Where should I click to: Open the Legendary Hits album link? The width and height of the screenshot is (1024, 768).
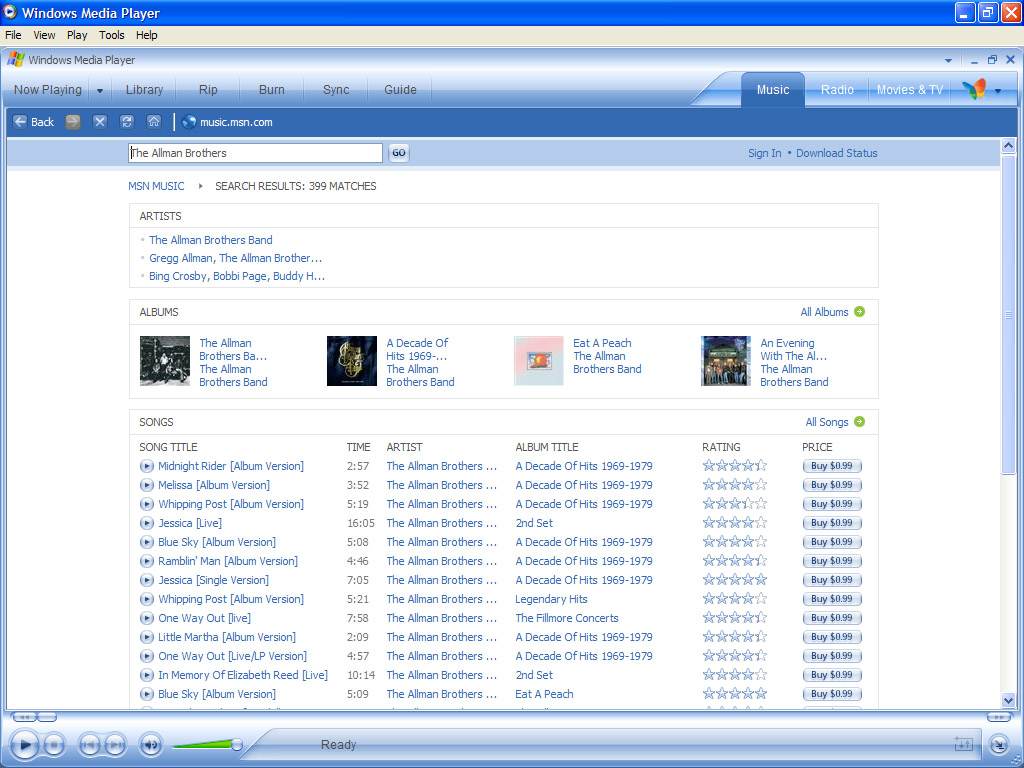[551, 599]
